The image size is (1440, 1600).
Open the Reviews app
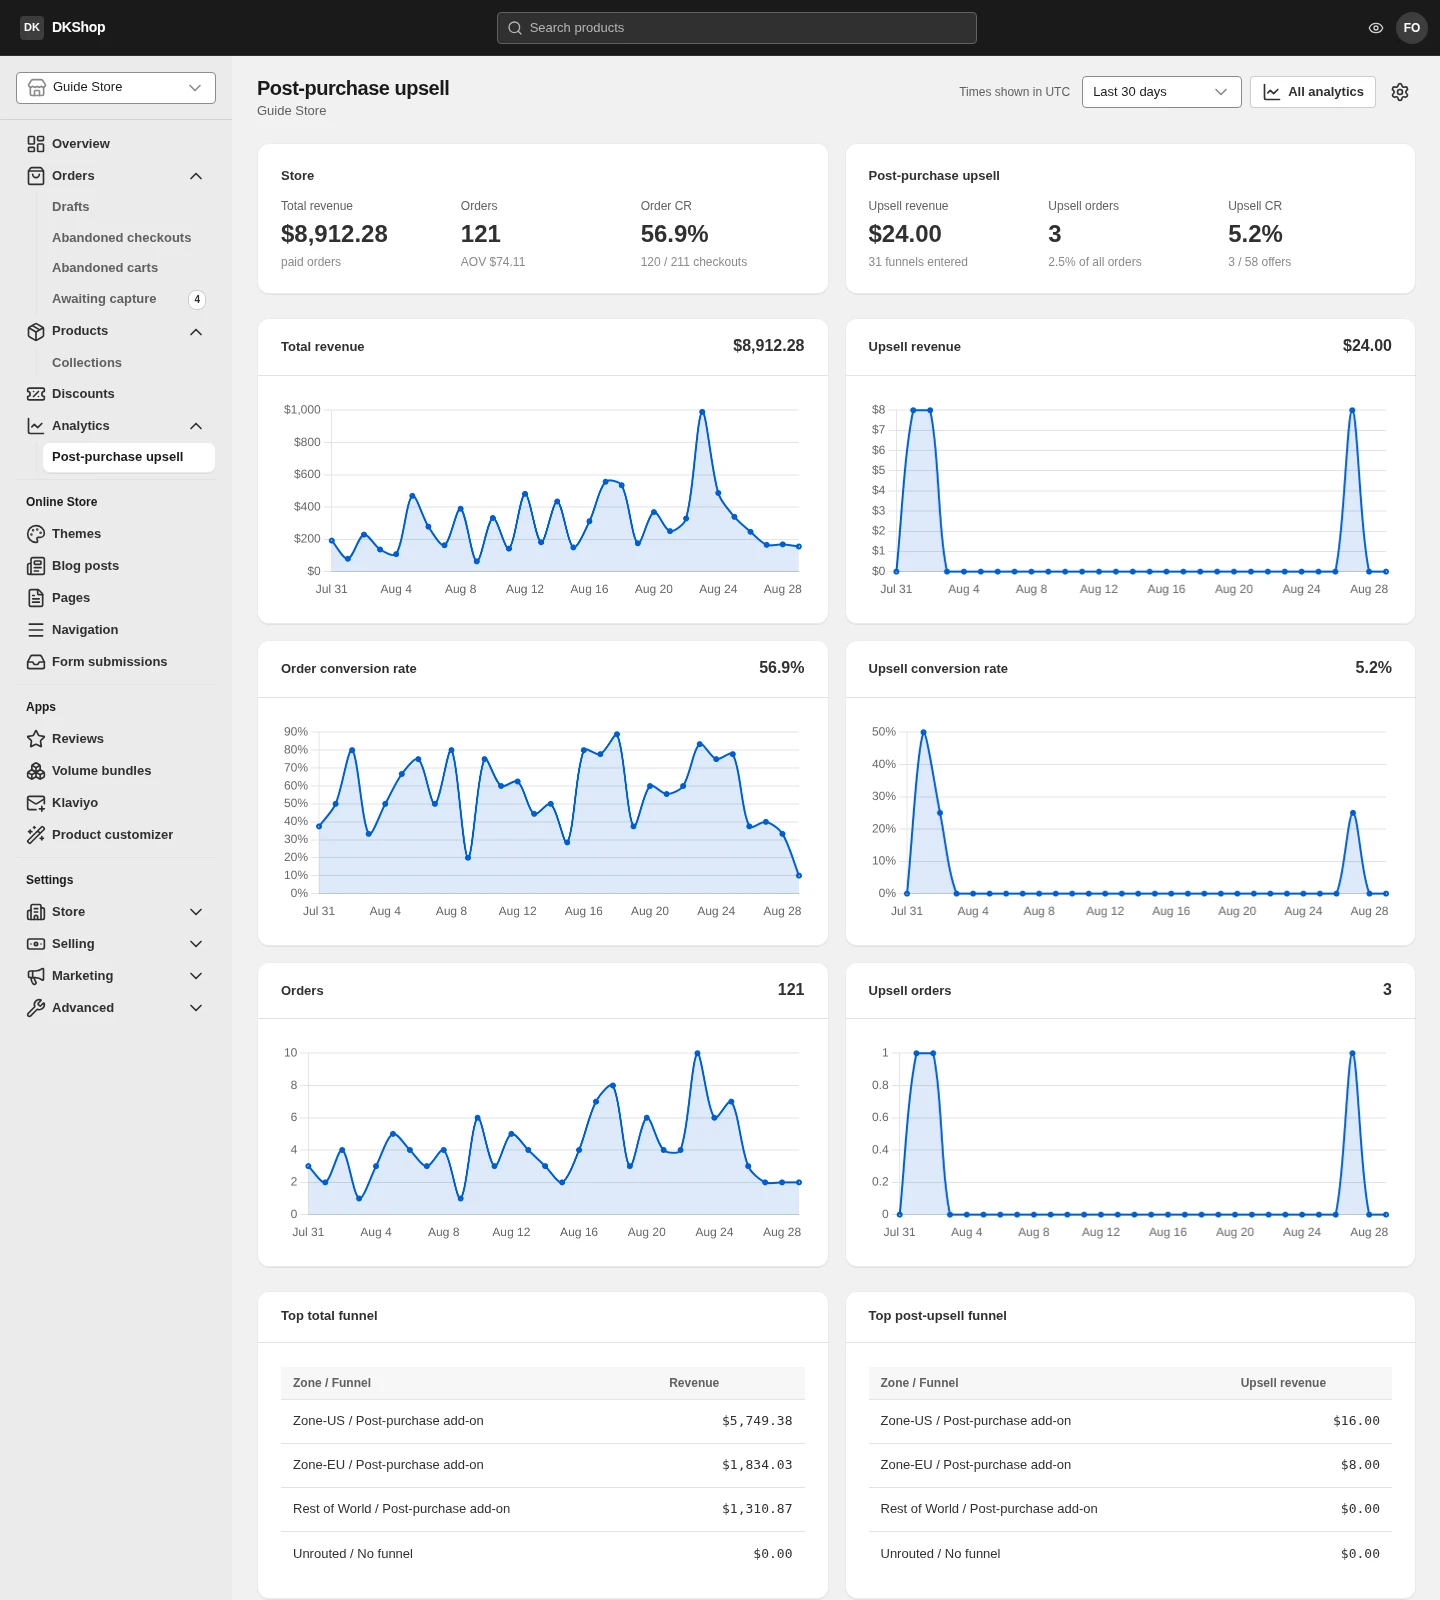coord(78,739)
